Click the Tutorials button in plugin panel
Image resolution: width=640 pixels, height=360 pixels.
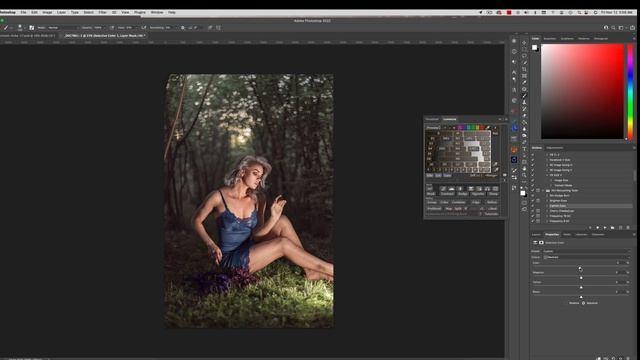coord(491,214)
